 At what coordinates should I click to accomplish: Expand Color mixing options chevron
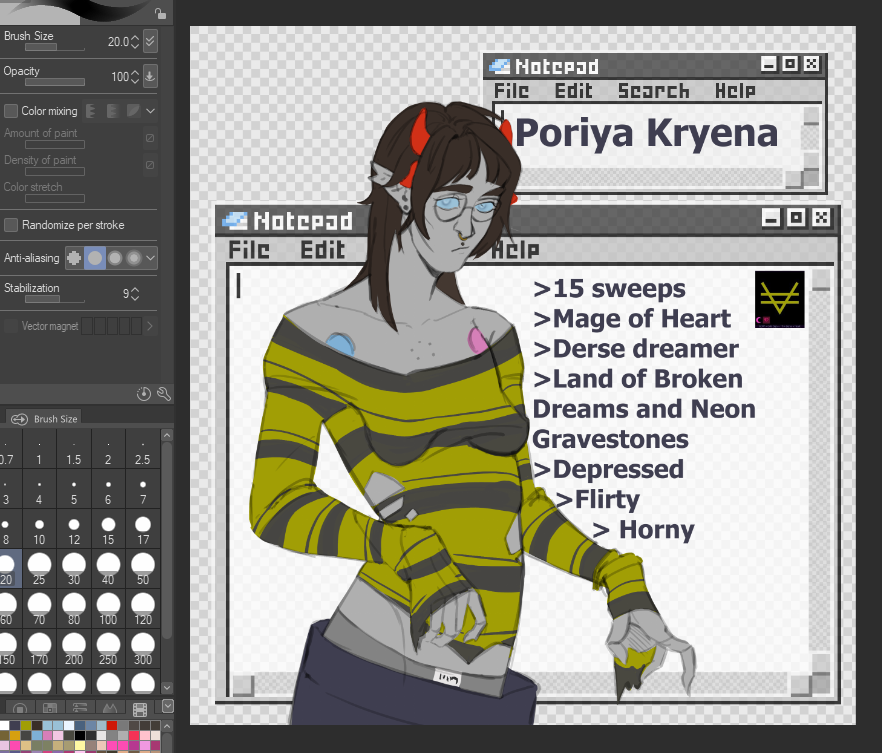click(x=150, y=111)
